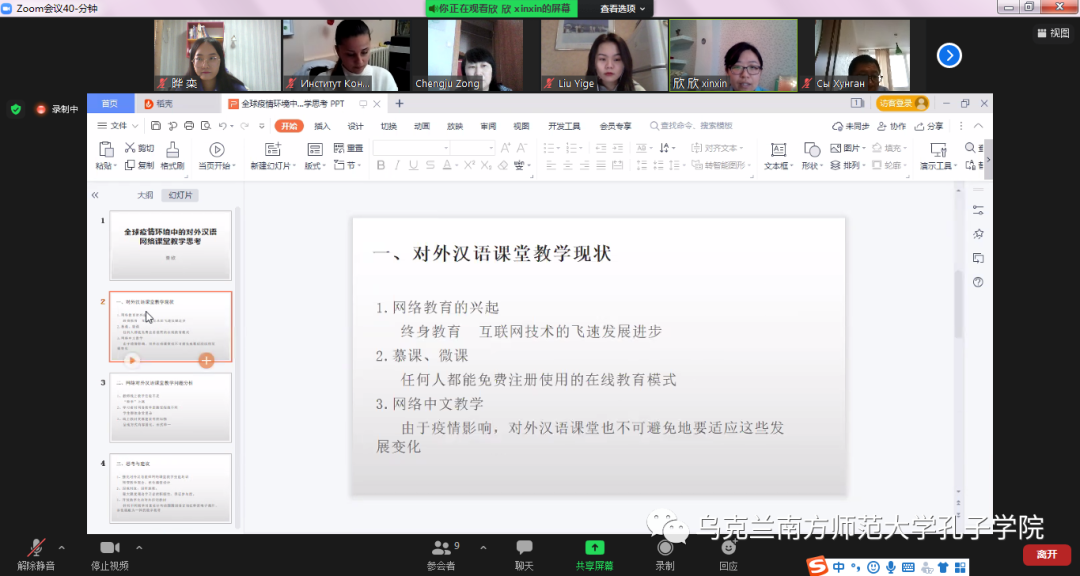The height and width of the screenshot is (576, 1080).
Task: Open Zoom reactions menu
Action: tap(728, 555)
